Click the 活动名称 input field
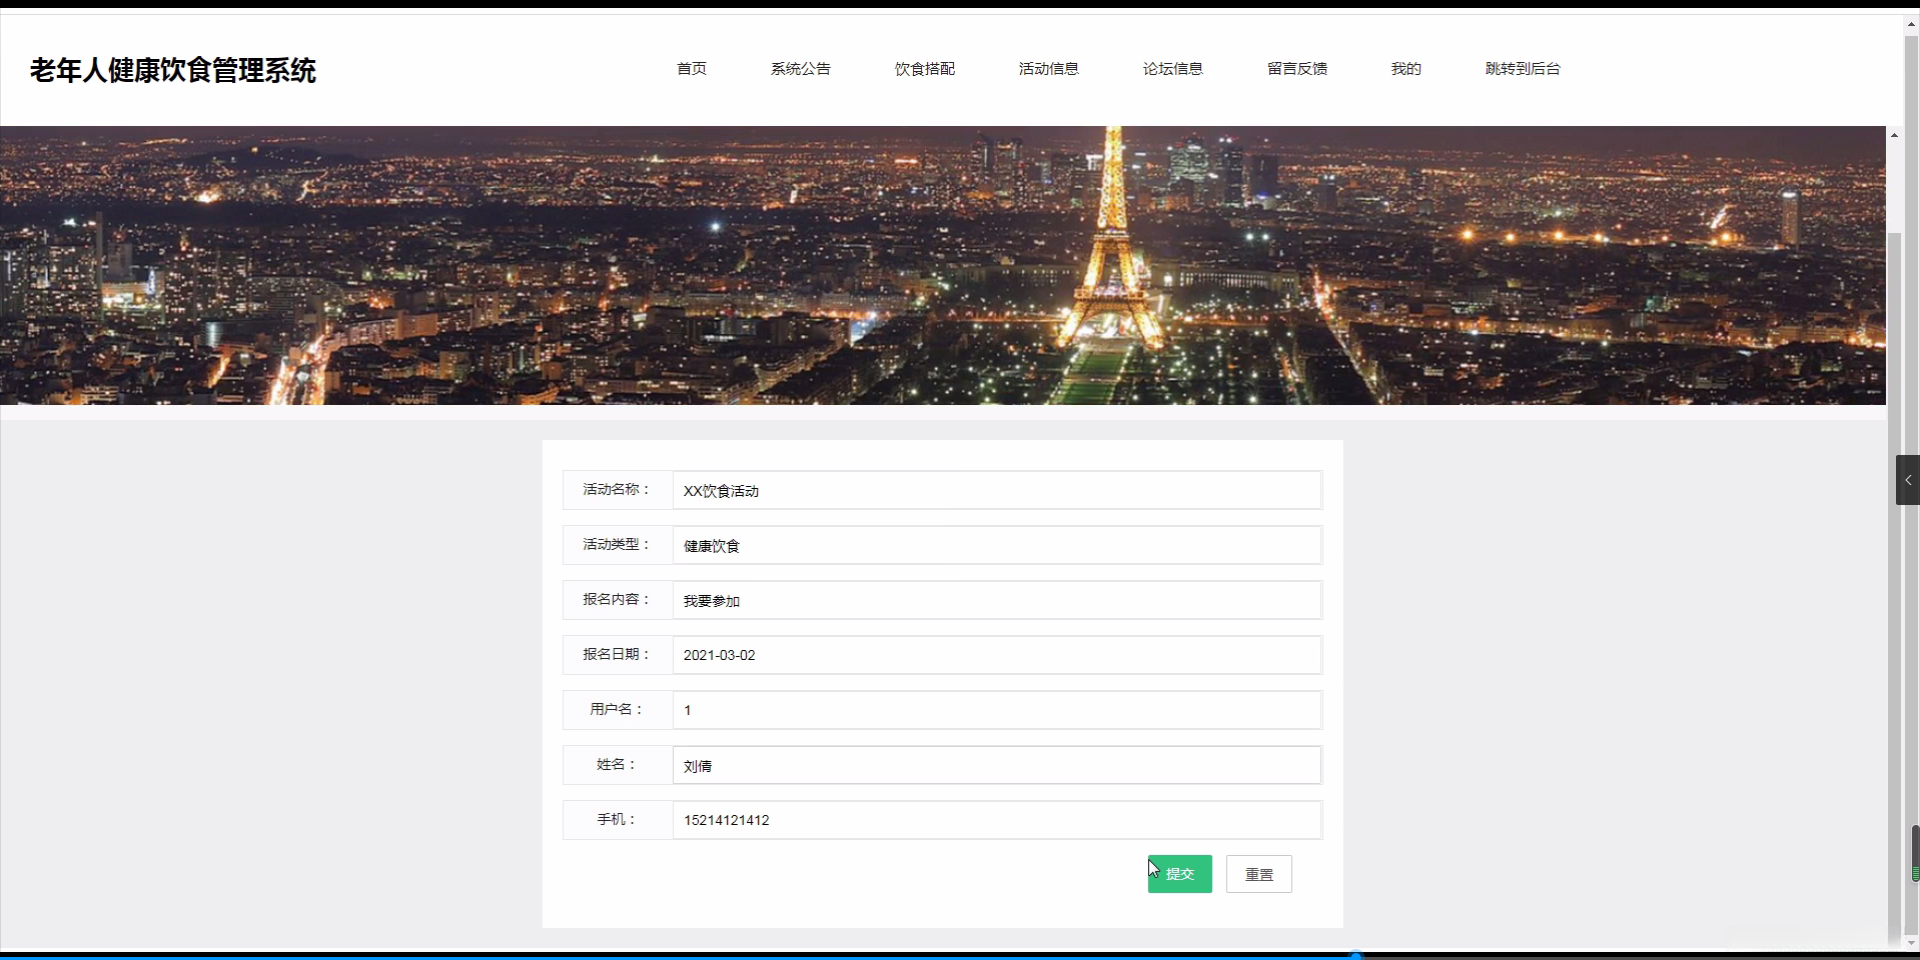 997,490
